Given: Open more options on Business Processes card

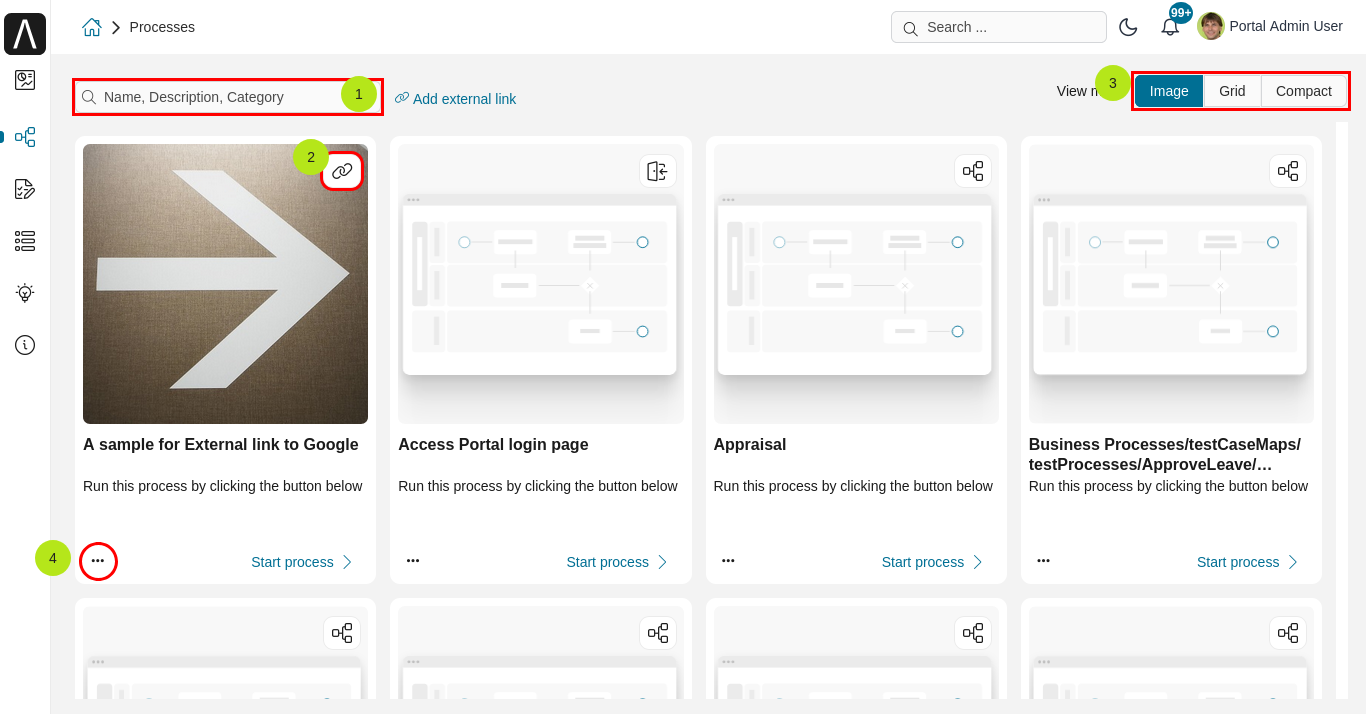Looking at the screenshot, I should [x=1043, y=561].
